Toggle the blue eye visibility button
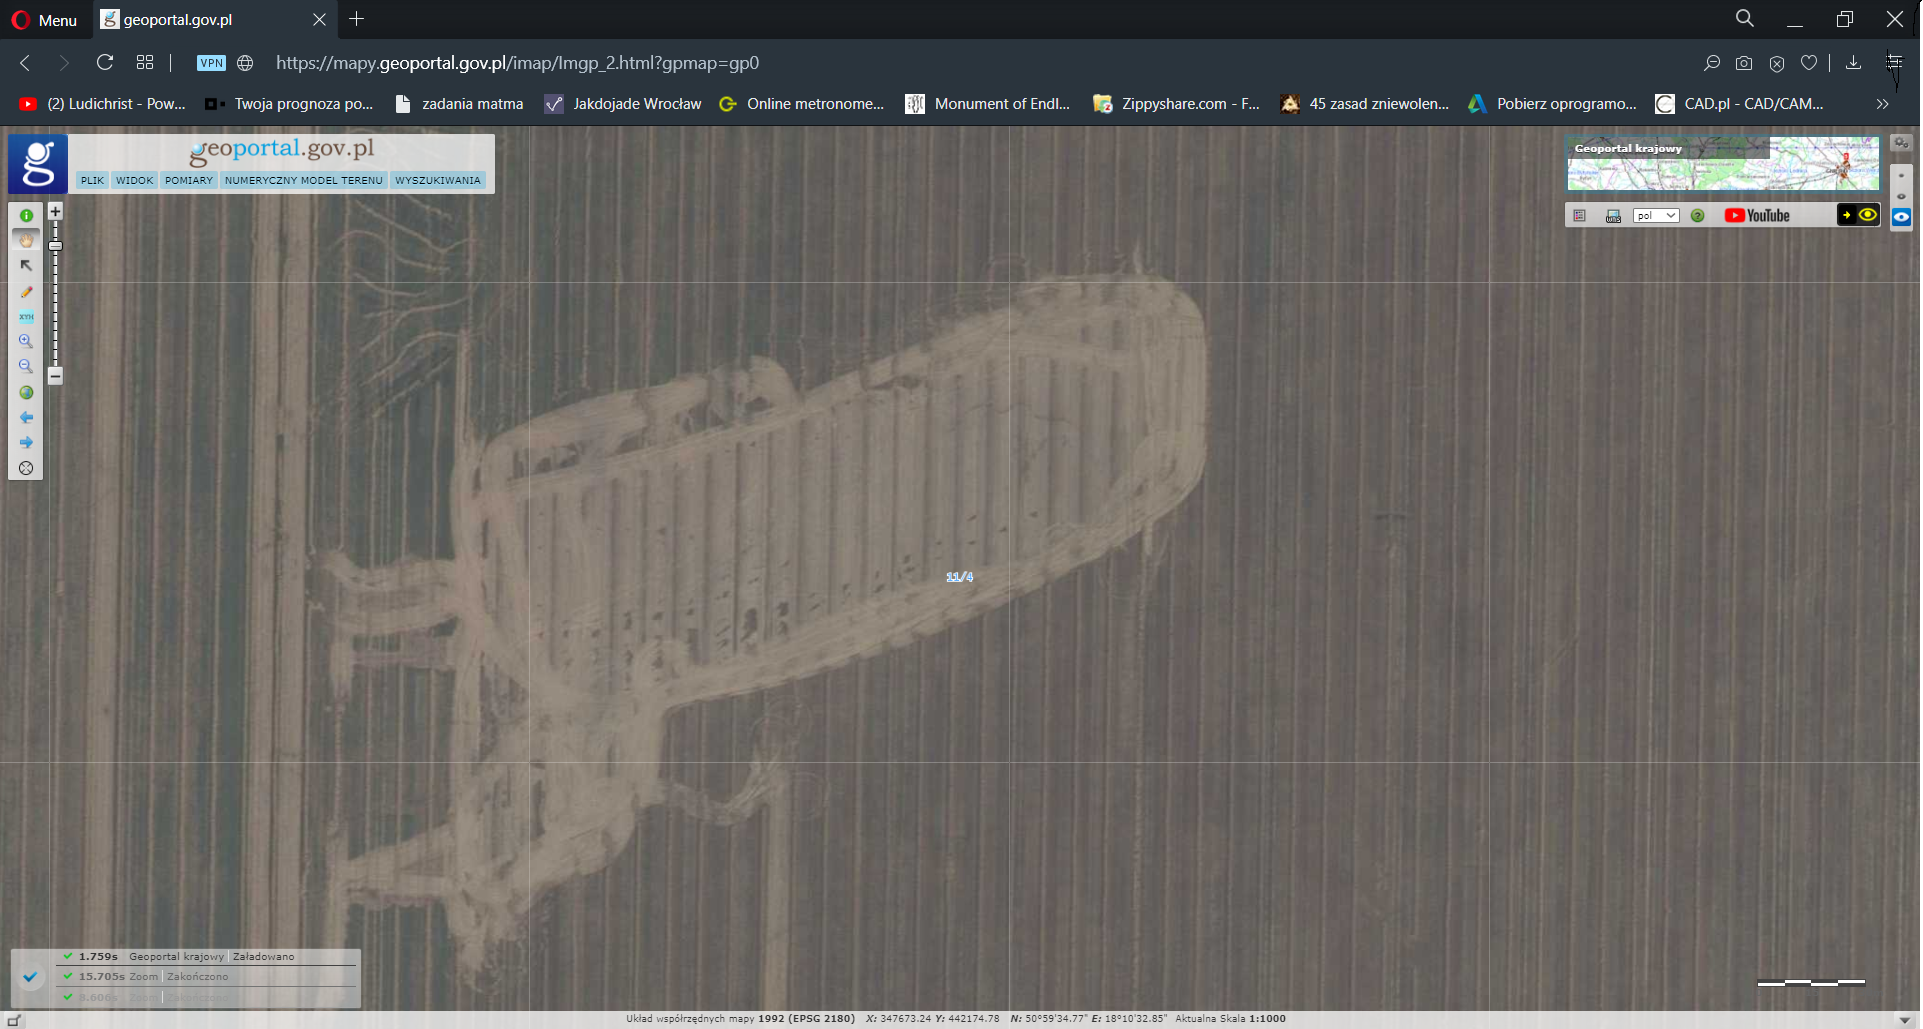 tap(1901, 217)
